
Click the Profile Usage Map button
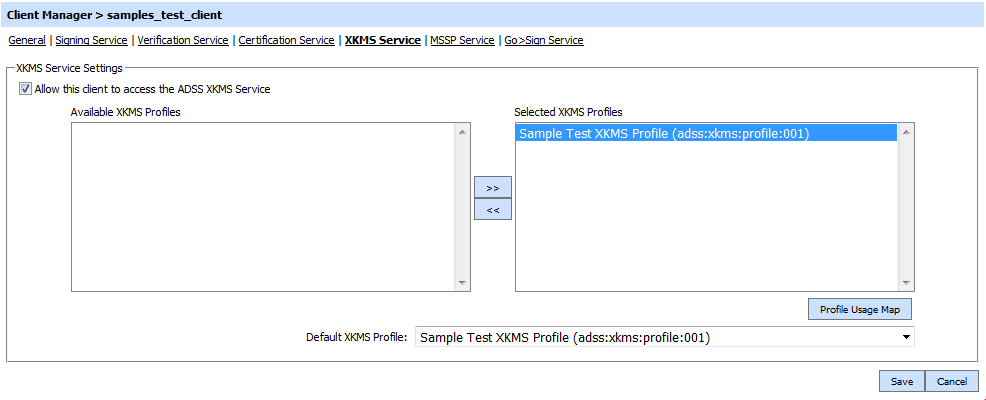(859, 309)
